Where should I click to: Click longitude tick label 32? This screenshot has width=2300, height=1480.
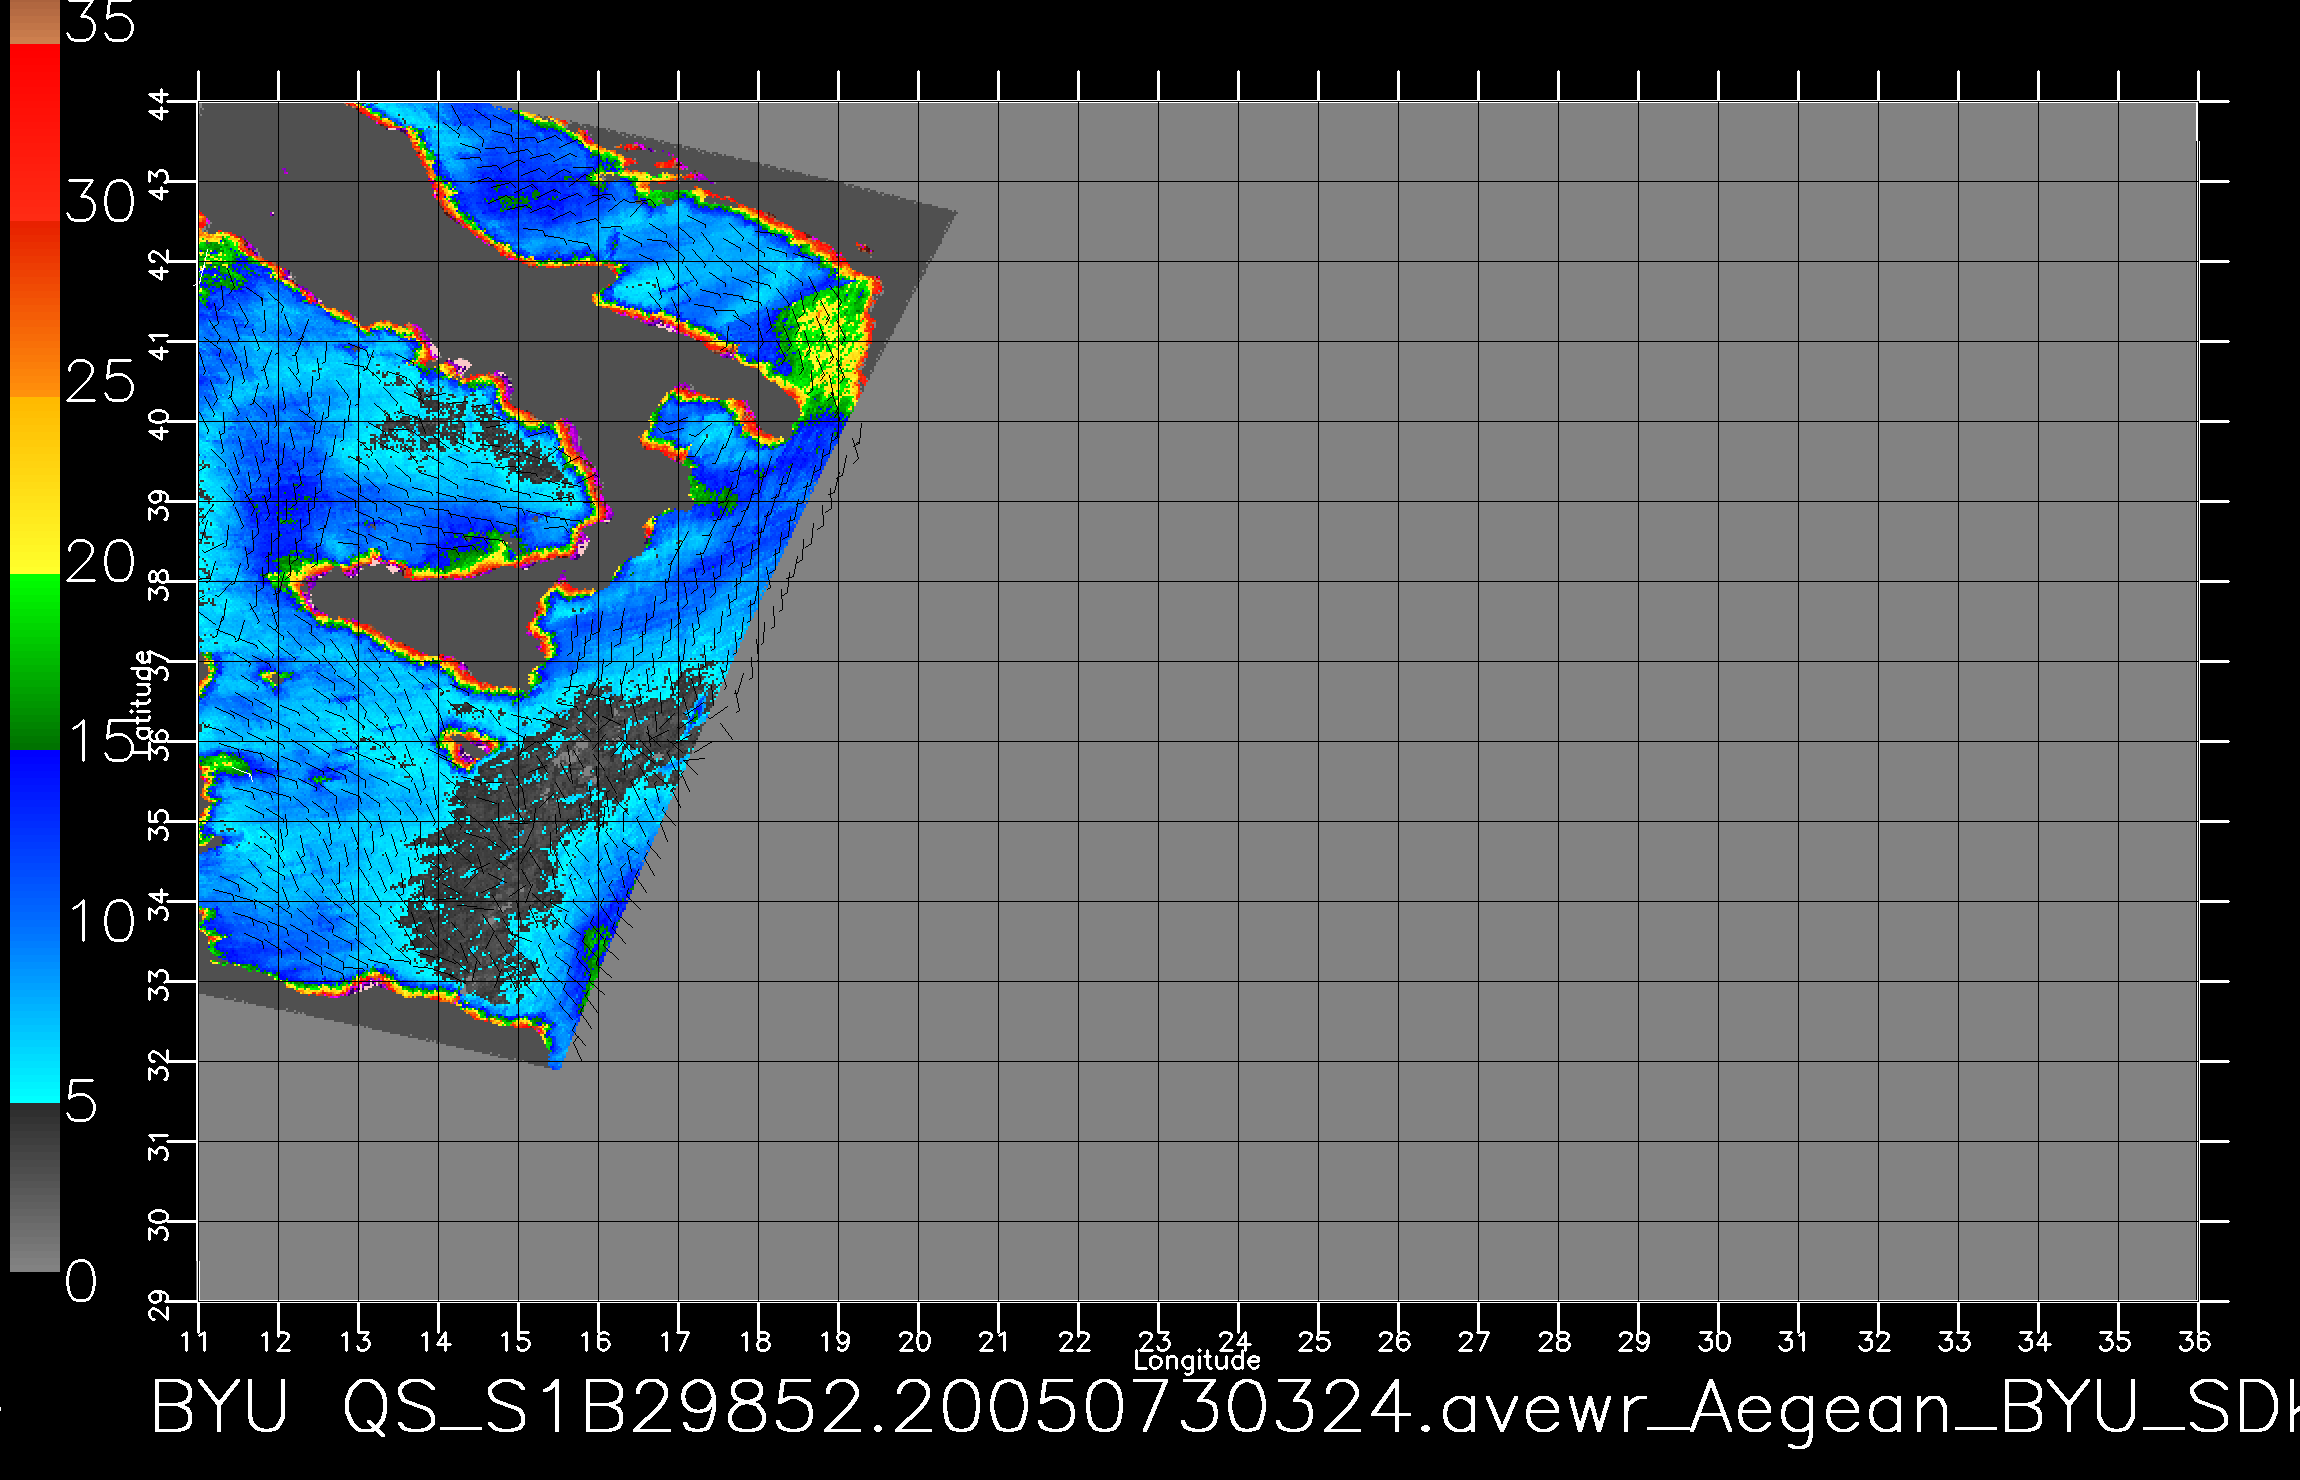pos(1875,1341)
